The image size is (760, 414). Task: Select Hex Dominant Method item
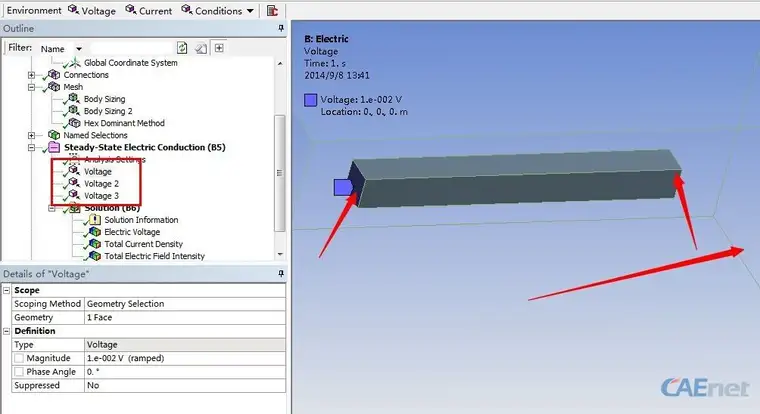click(x=124, y=123)
